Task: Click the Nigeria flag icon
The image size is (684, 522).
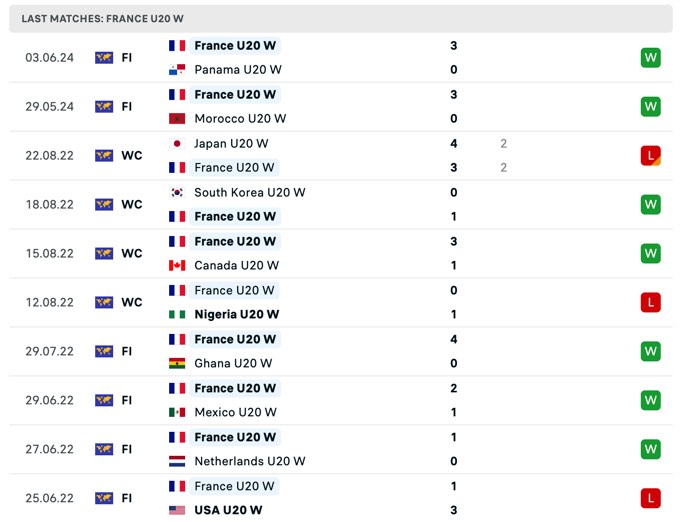Action: pyautogui.click(x=177, y=314)
